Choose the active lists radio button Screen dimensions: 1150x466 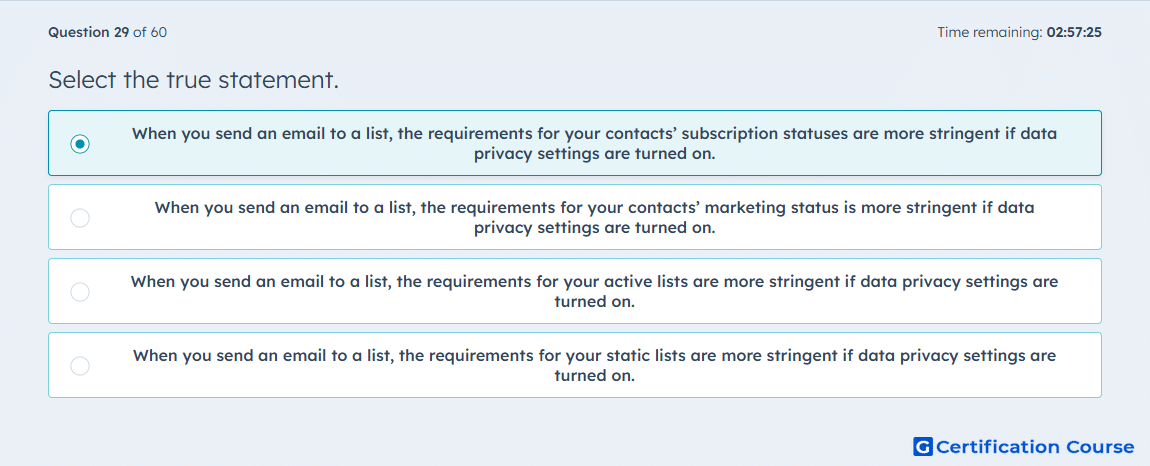tap(80, 291)
